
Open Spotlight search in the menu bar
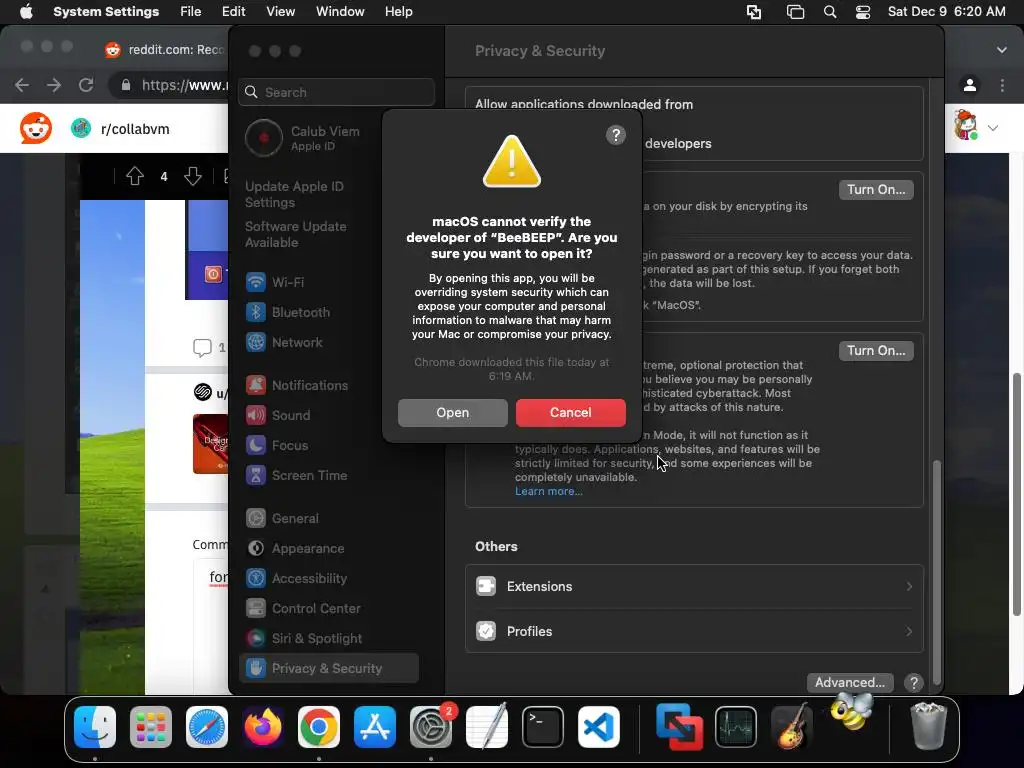point(830,12)
